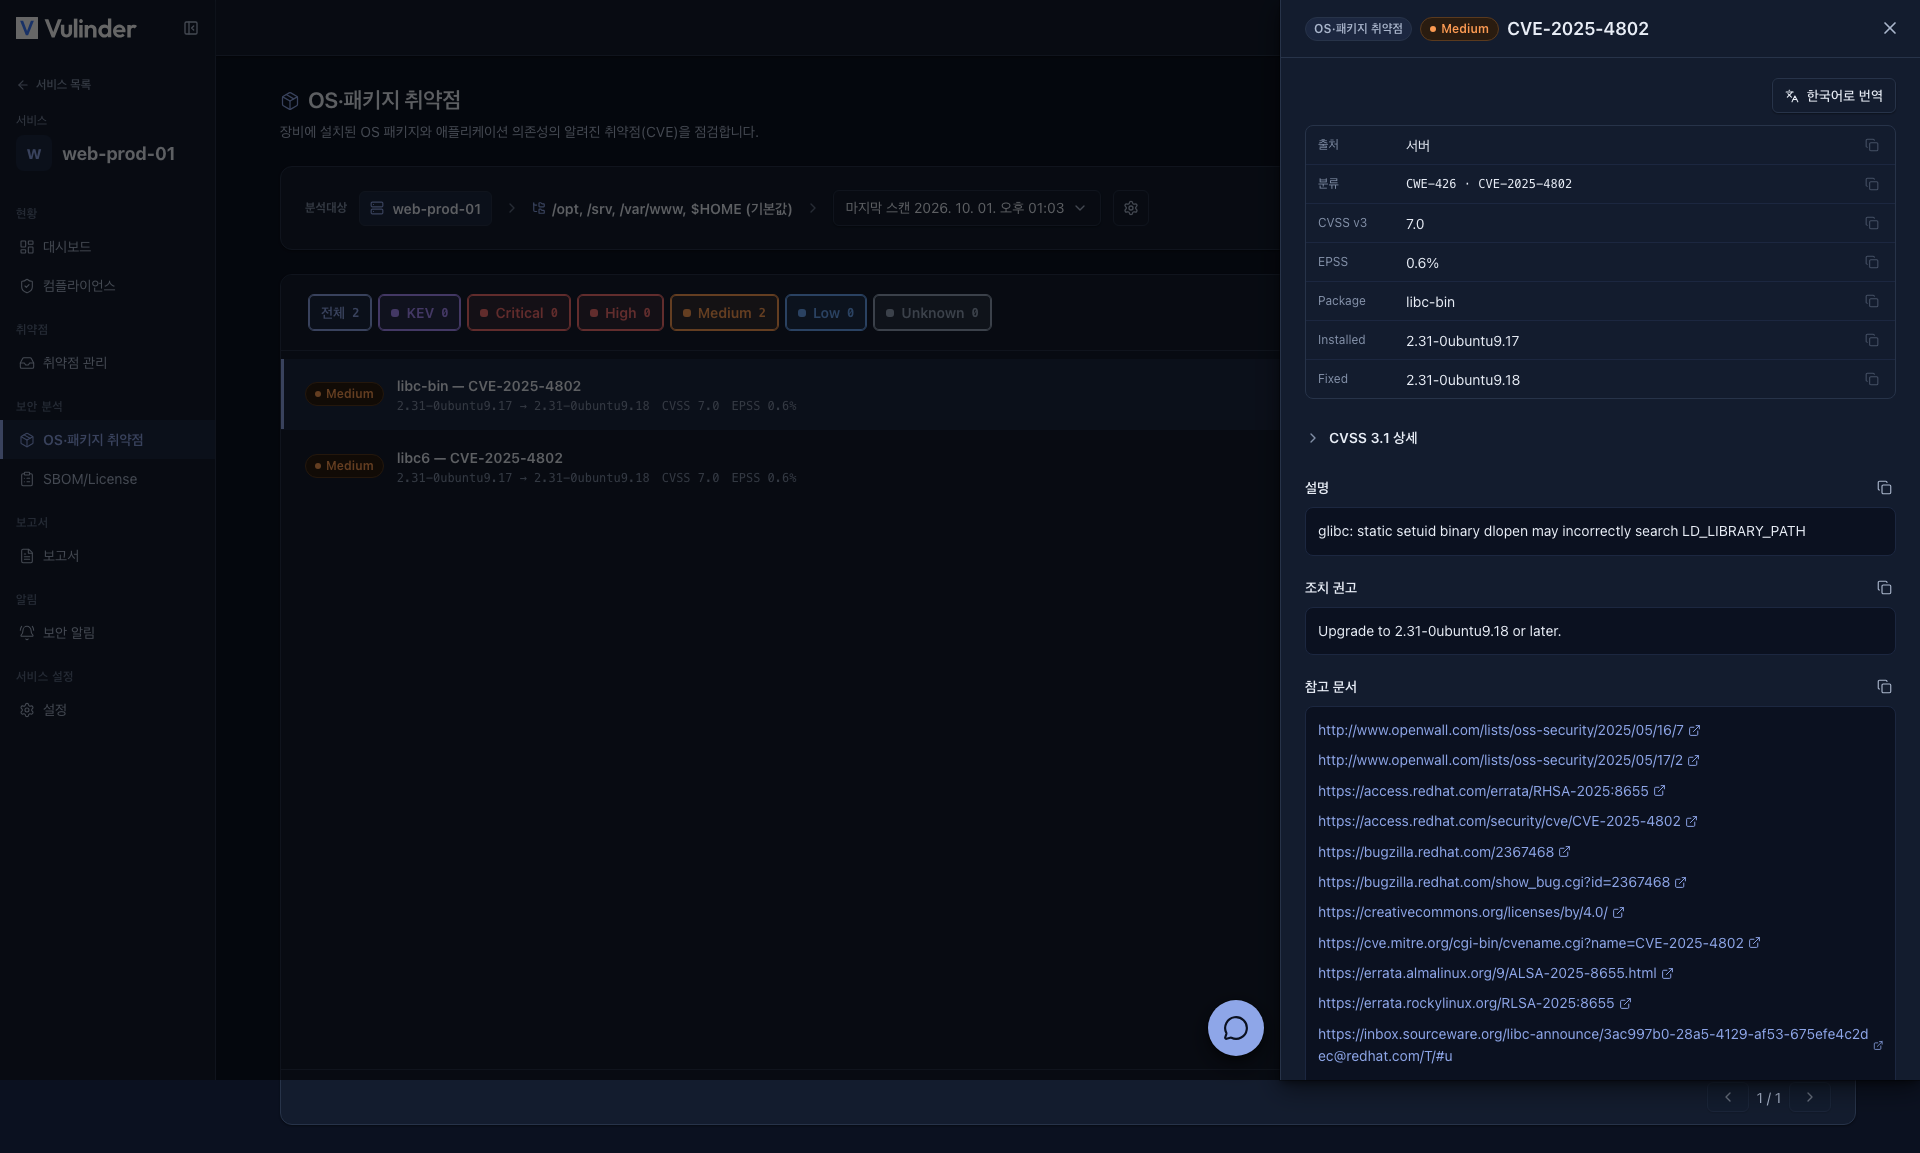The height and width of the screenshot is (1153, 1920).
Task: Close the CVE-2025-4802 detail panel
Action: tap(1889, 28)
